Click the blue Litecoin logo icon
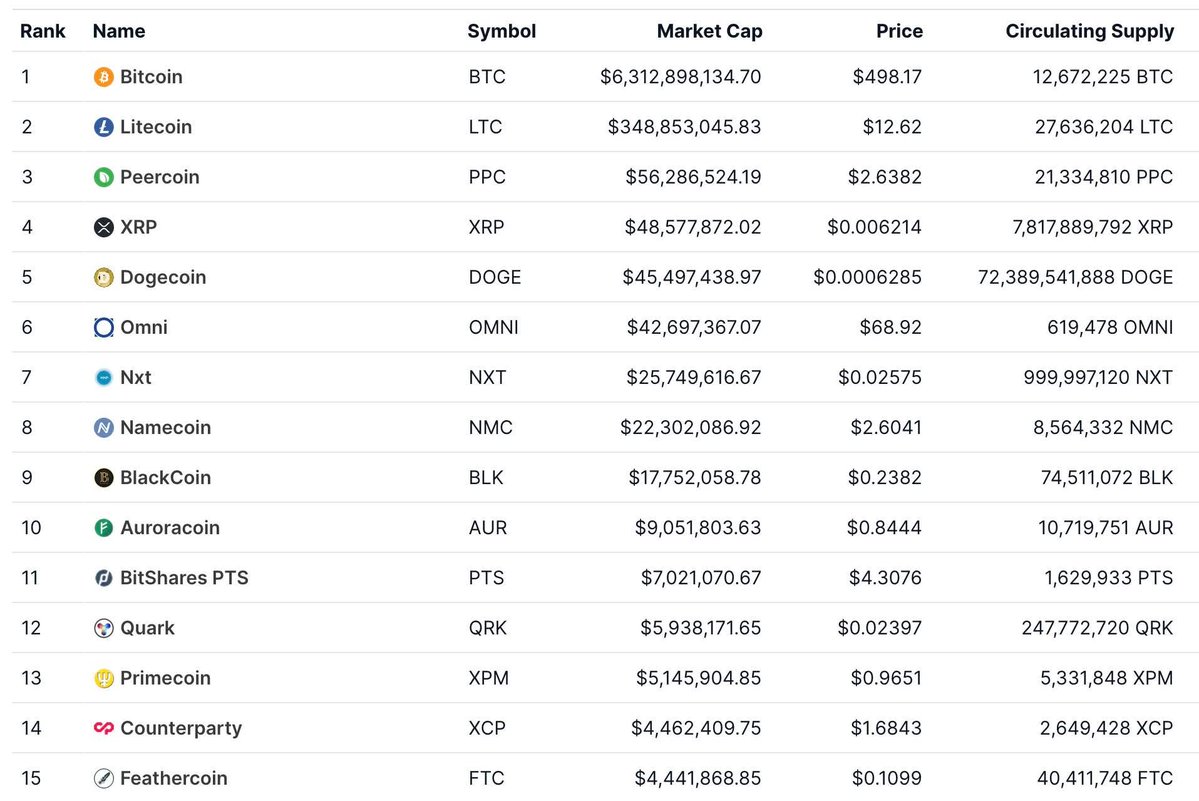Screen dimensions: 1199x801 tap(103, 127)
